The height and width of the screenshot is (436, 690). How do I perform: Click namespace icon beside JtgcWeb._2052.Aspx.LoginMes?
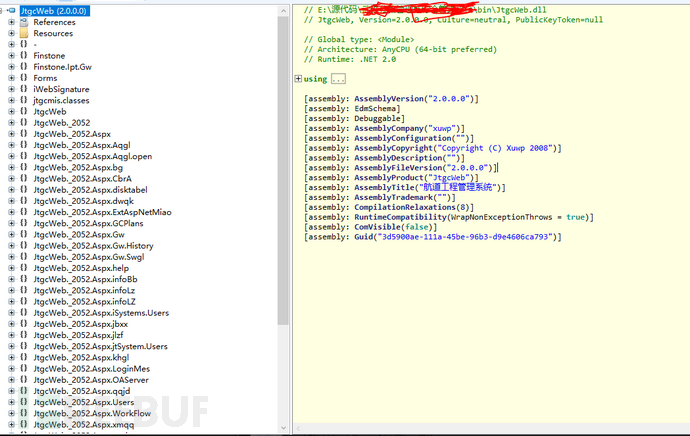click(24, 368)
